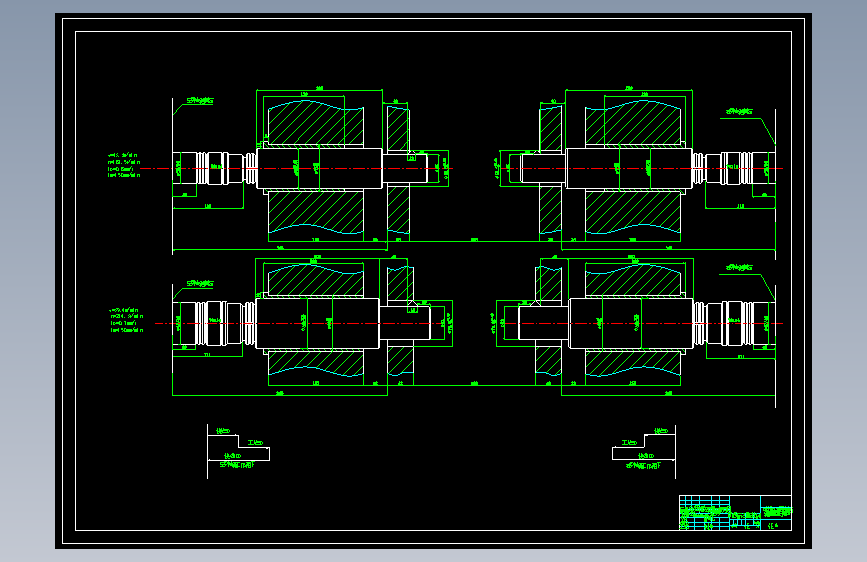
Task: Pick the upper hatched block in top-right view
Action: coord(633,123)
